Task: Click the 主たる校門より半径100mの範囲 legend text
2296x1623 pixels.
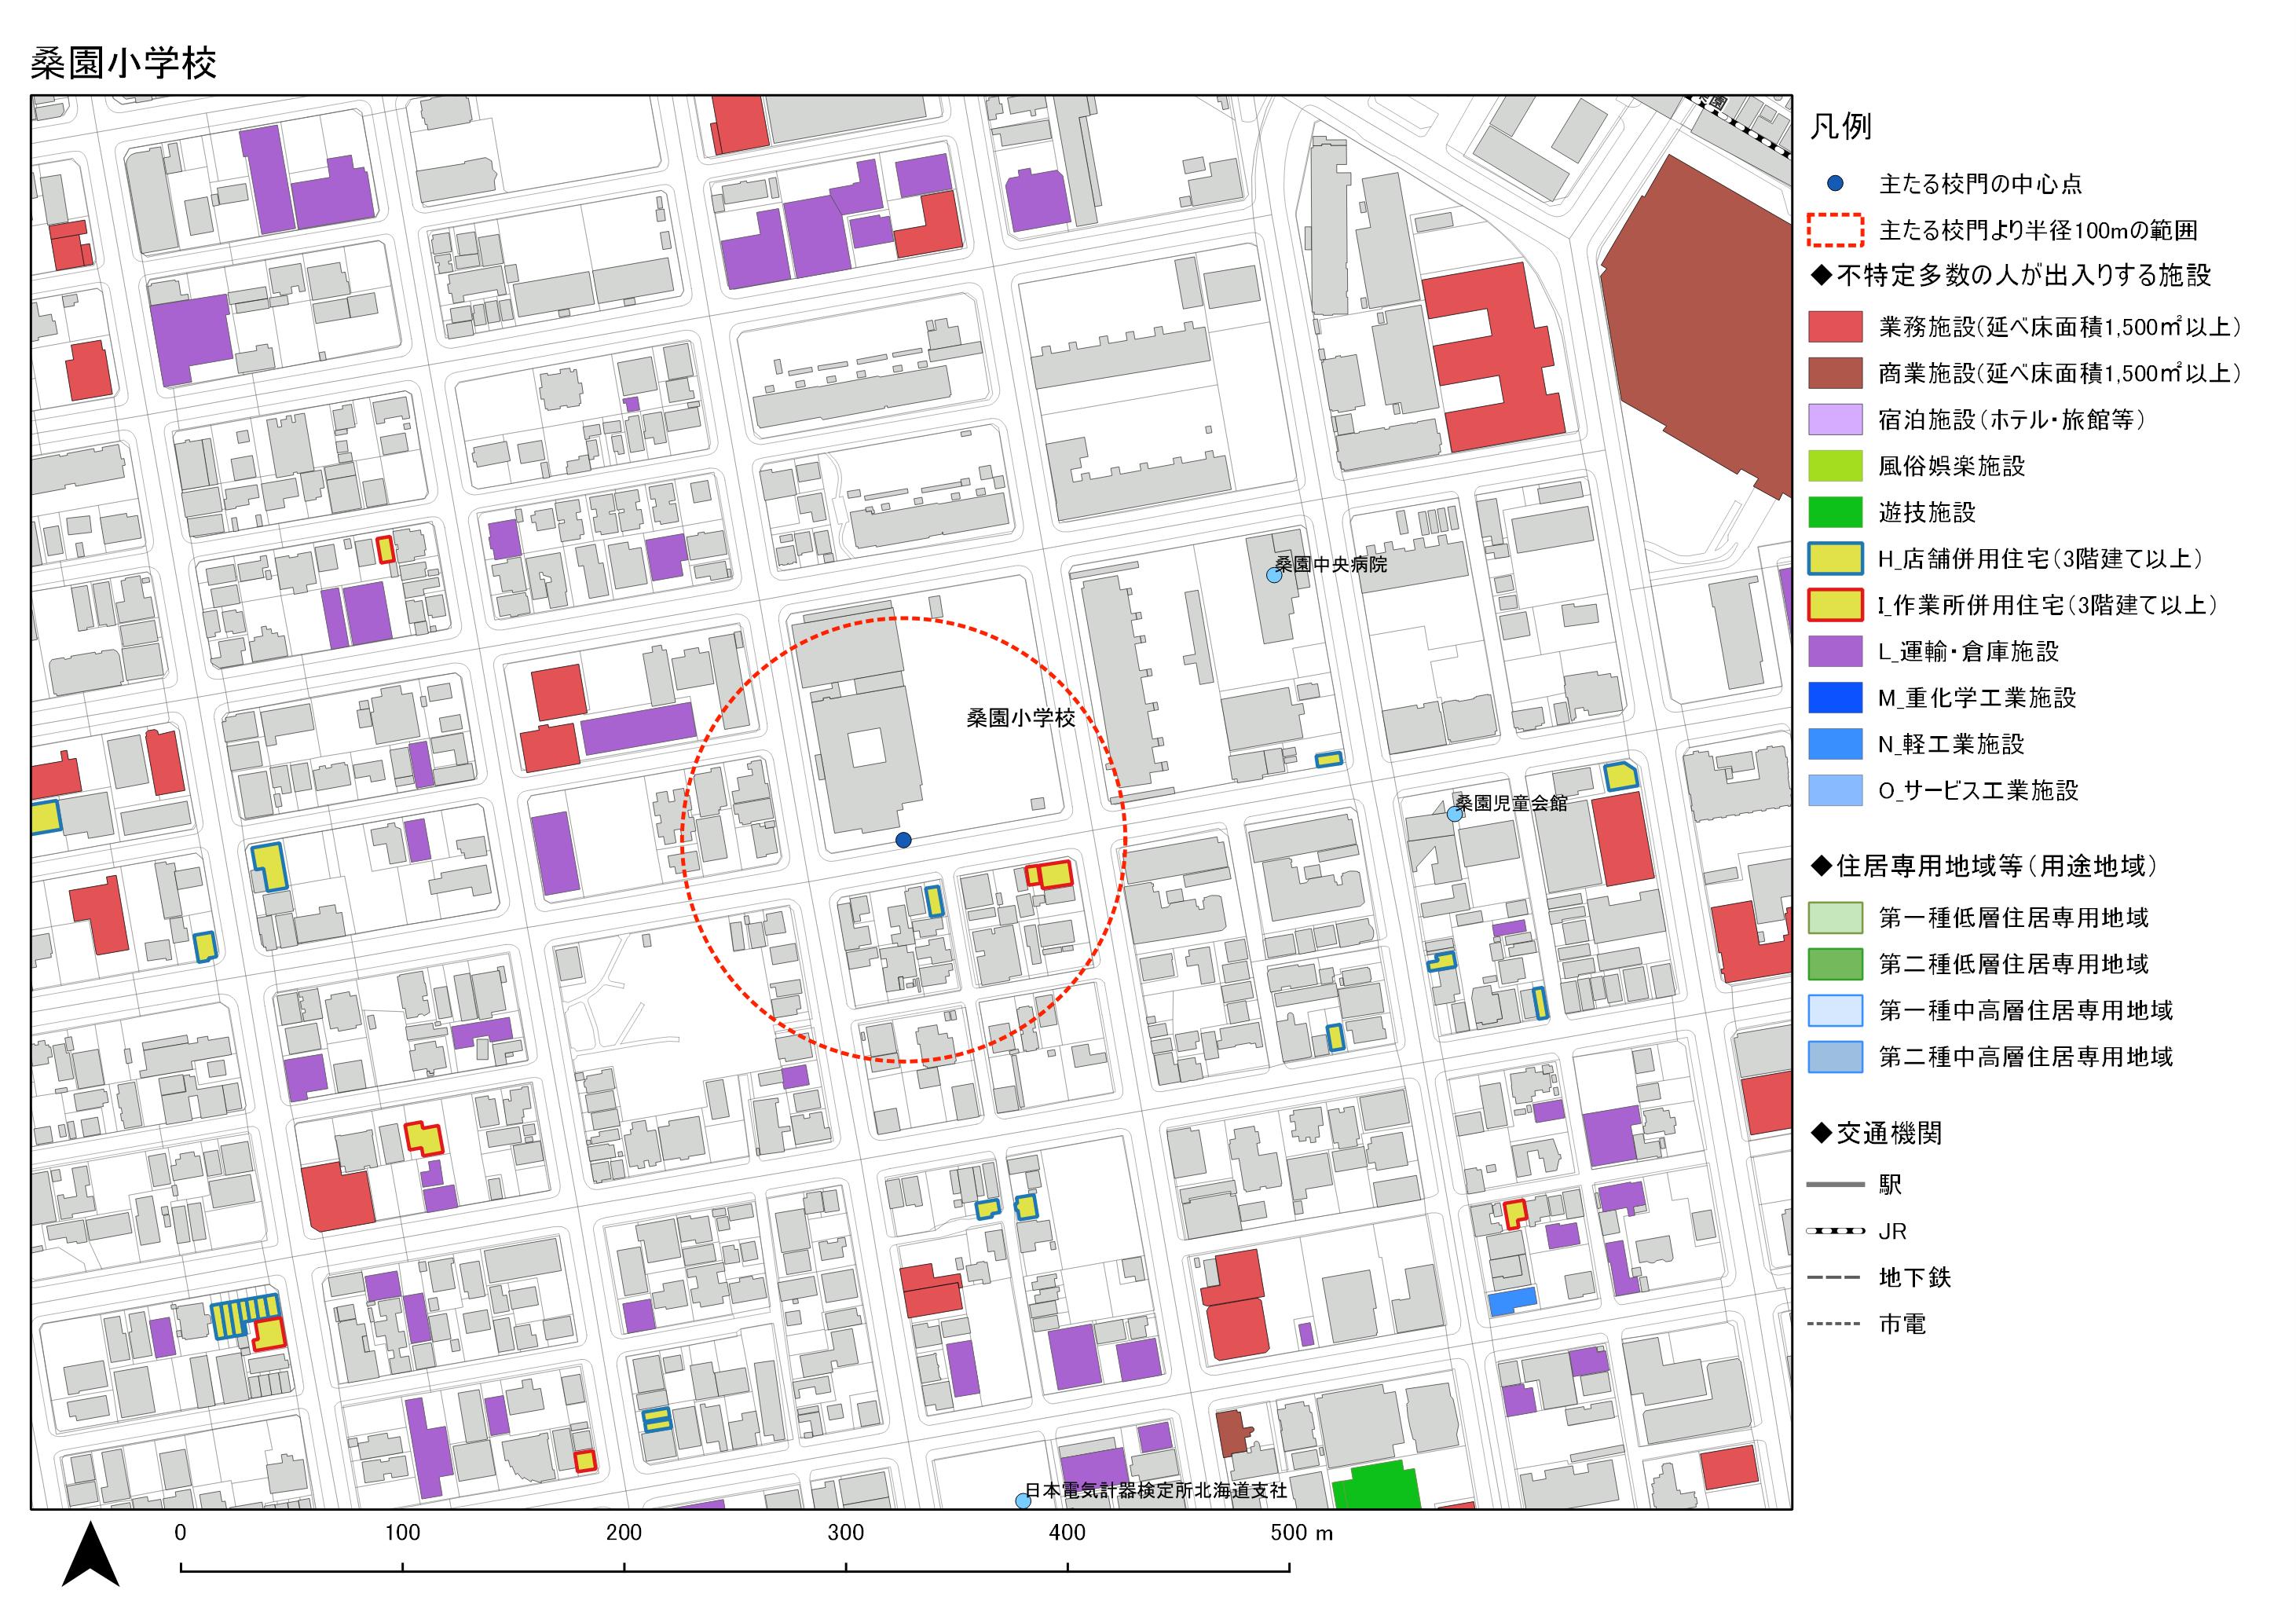Action: click(2038, 230)
